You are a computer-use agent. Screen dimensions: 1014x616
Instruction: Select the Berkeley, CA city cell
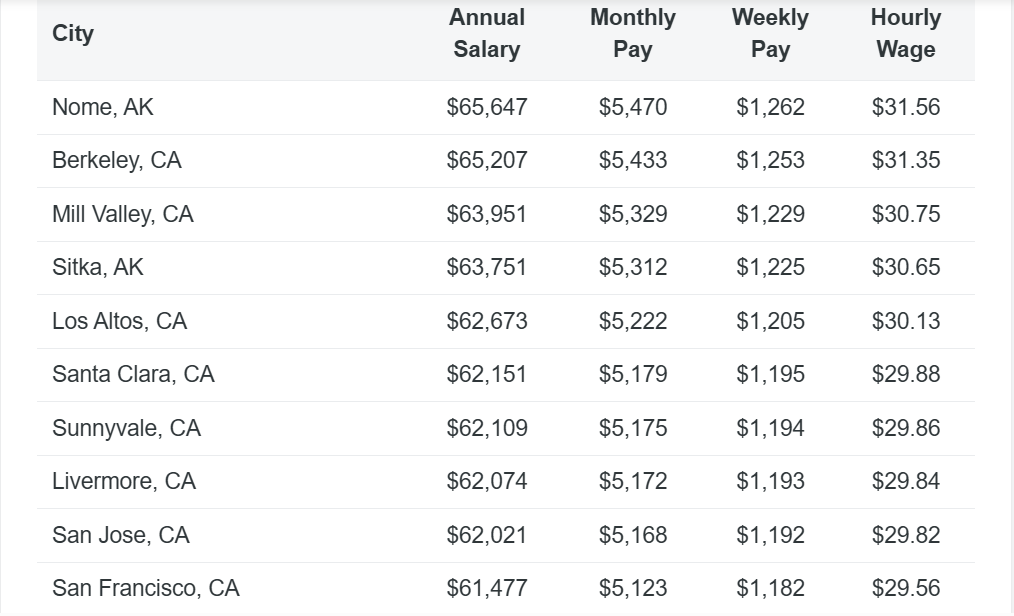(x=117, y=161)
